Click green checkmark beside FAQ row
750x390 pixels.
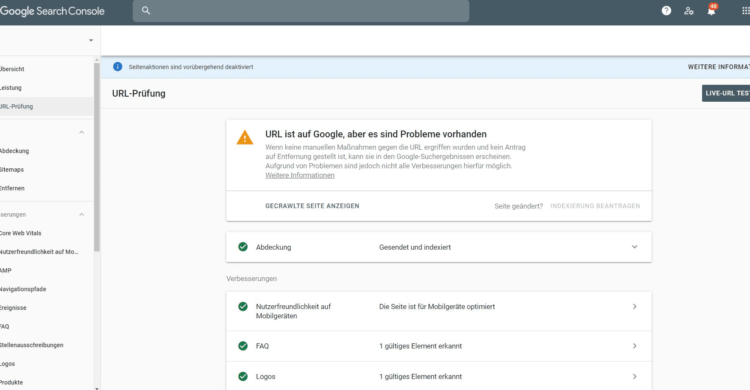243,345
